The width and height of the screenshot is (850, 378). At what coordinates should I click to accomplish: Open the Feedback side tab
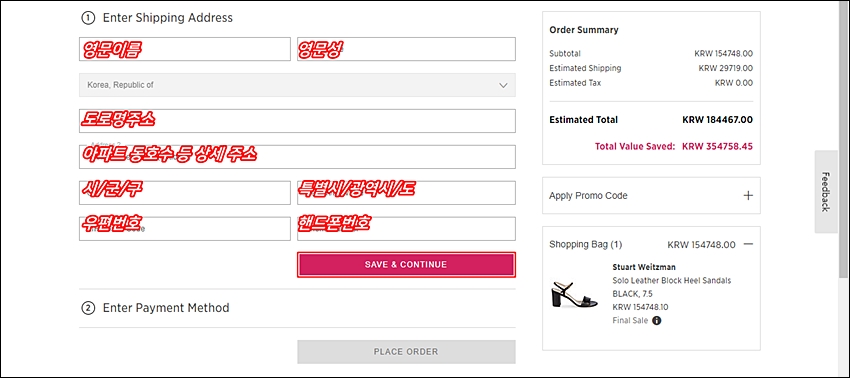[826, 191]
